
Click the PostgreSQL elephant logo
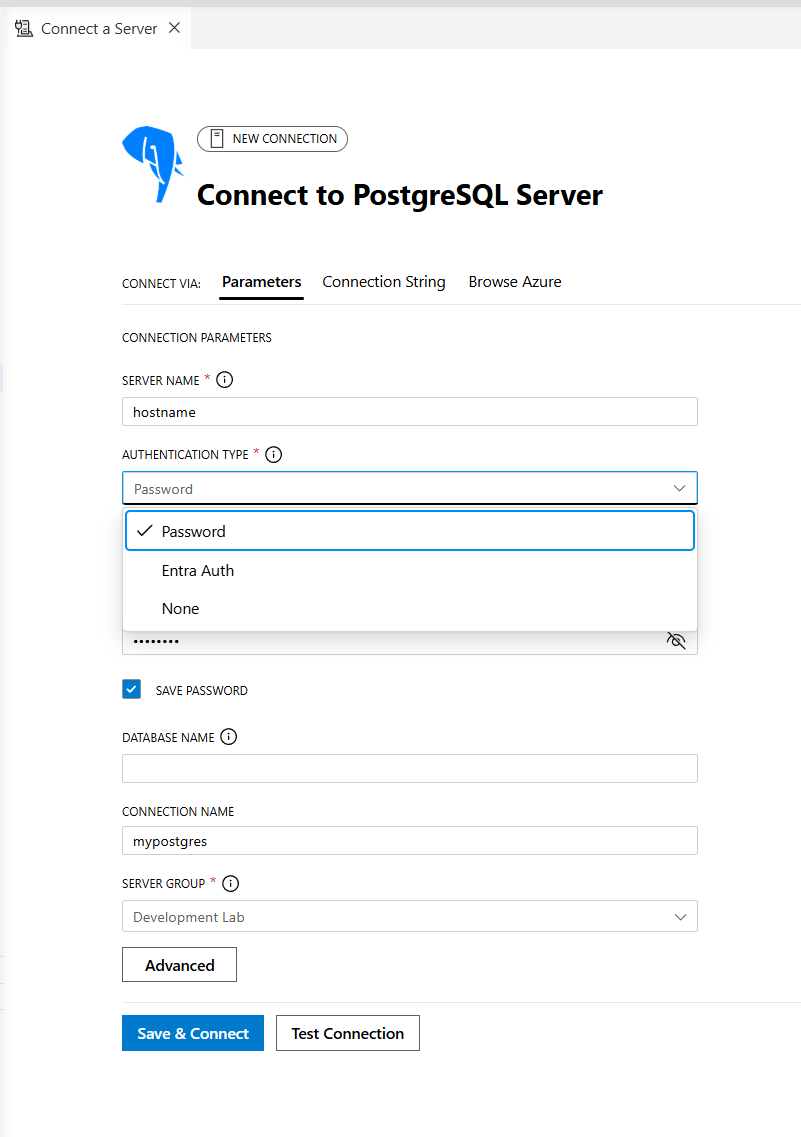[x=152, y=165]
